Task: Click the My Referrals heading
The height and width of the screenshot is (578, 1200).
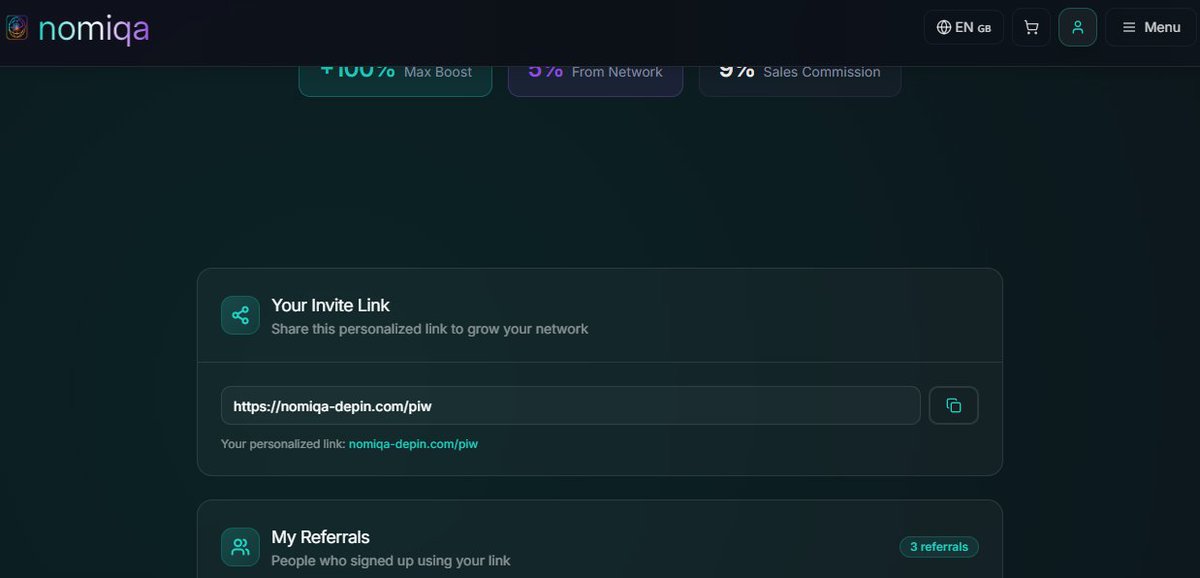Action: click(x=321, y=537)
